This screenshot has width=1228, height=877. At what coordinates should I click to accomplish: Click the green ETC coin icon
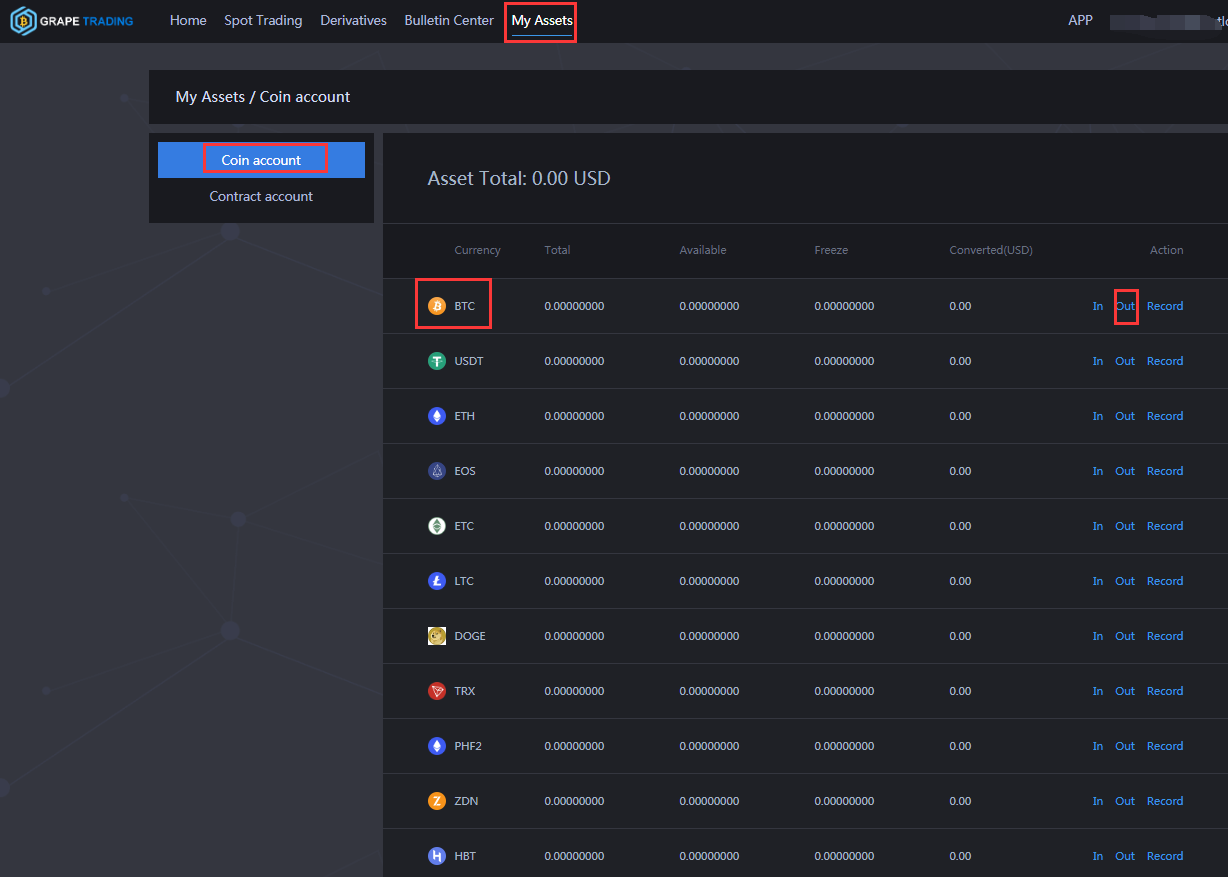(437, 526)
